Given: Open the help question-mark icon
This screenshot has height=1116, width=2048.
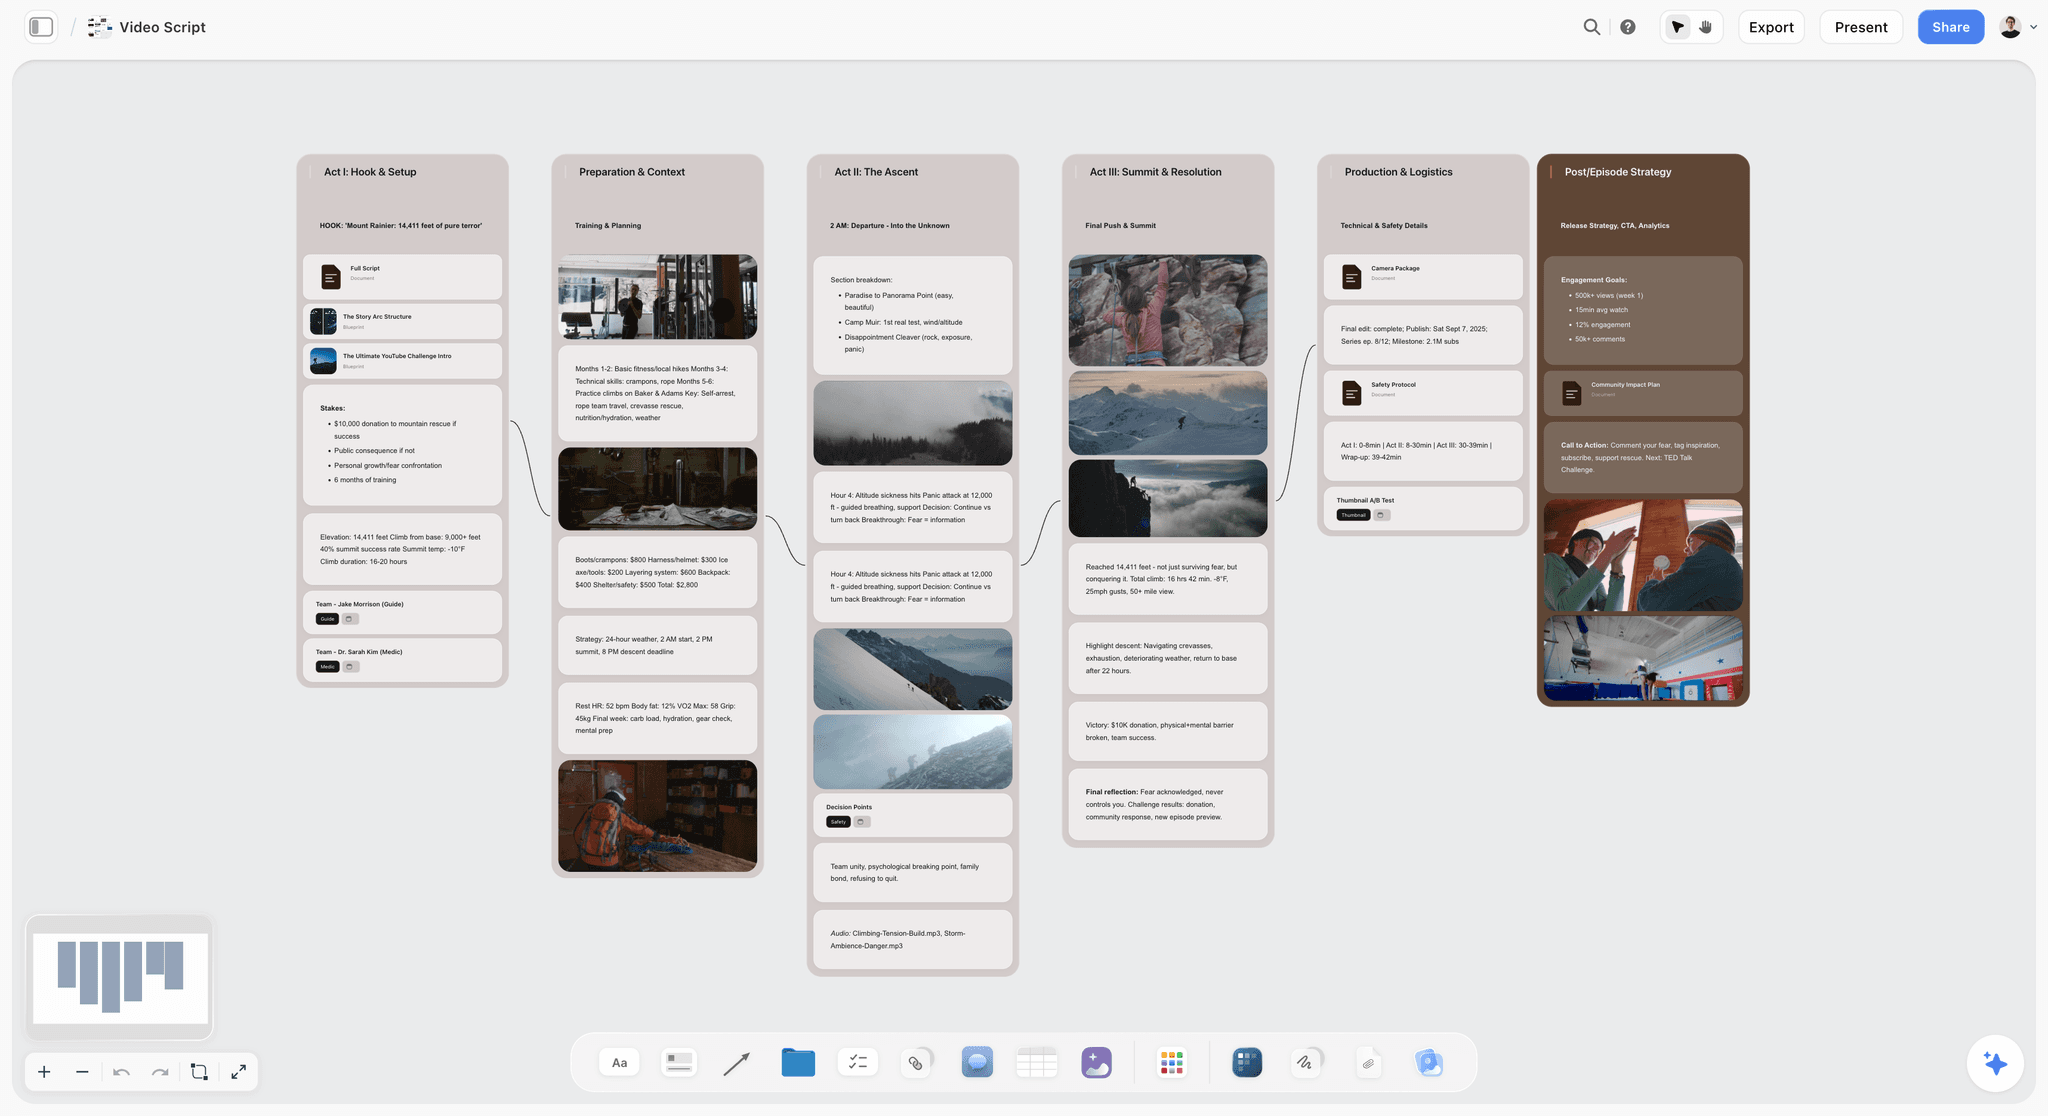Looking at the screenshot, I should (1628, 27).
